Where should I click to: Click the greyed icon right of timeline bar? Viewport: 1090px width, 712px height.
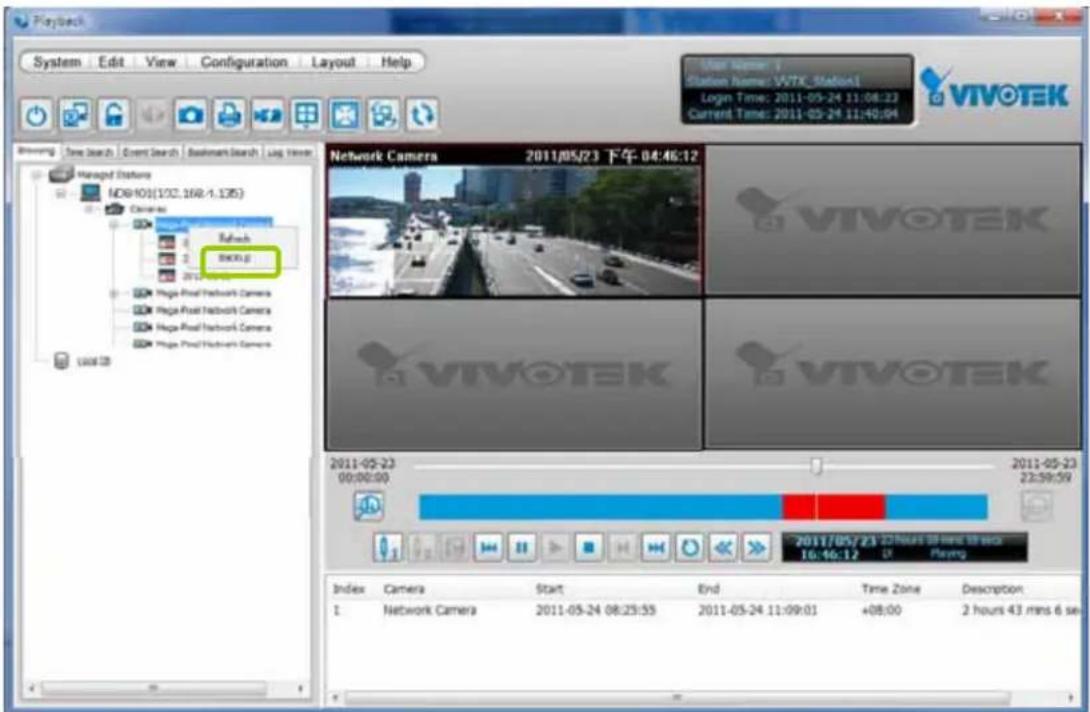[x=1036, y=506]
